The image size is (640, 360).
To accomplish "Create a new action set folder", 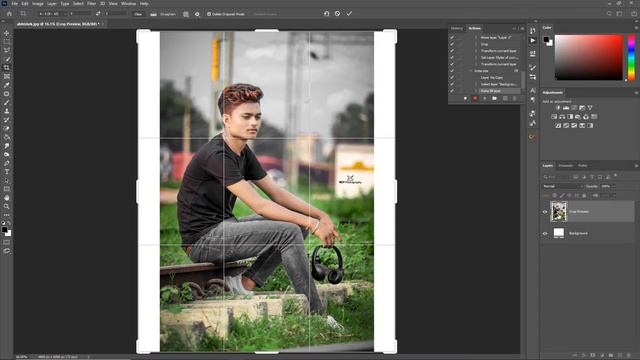I will pos(494,98).
